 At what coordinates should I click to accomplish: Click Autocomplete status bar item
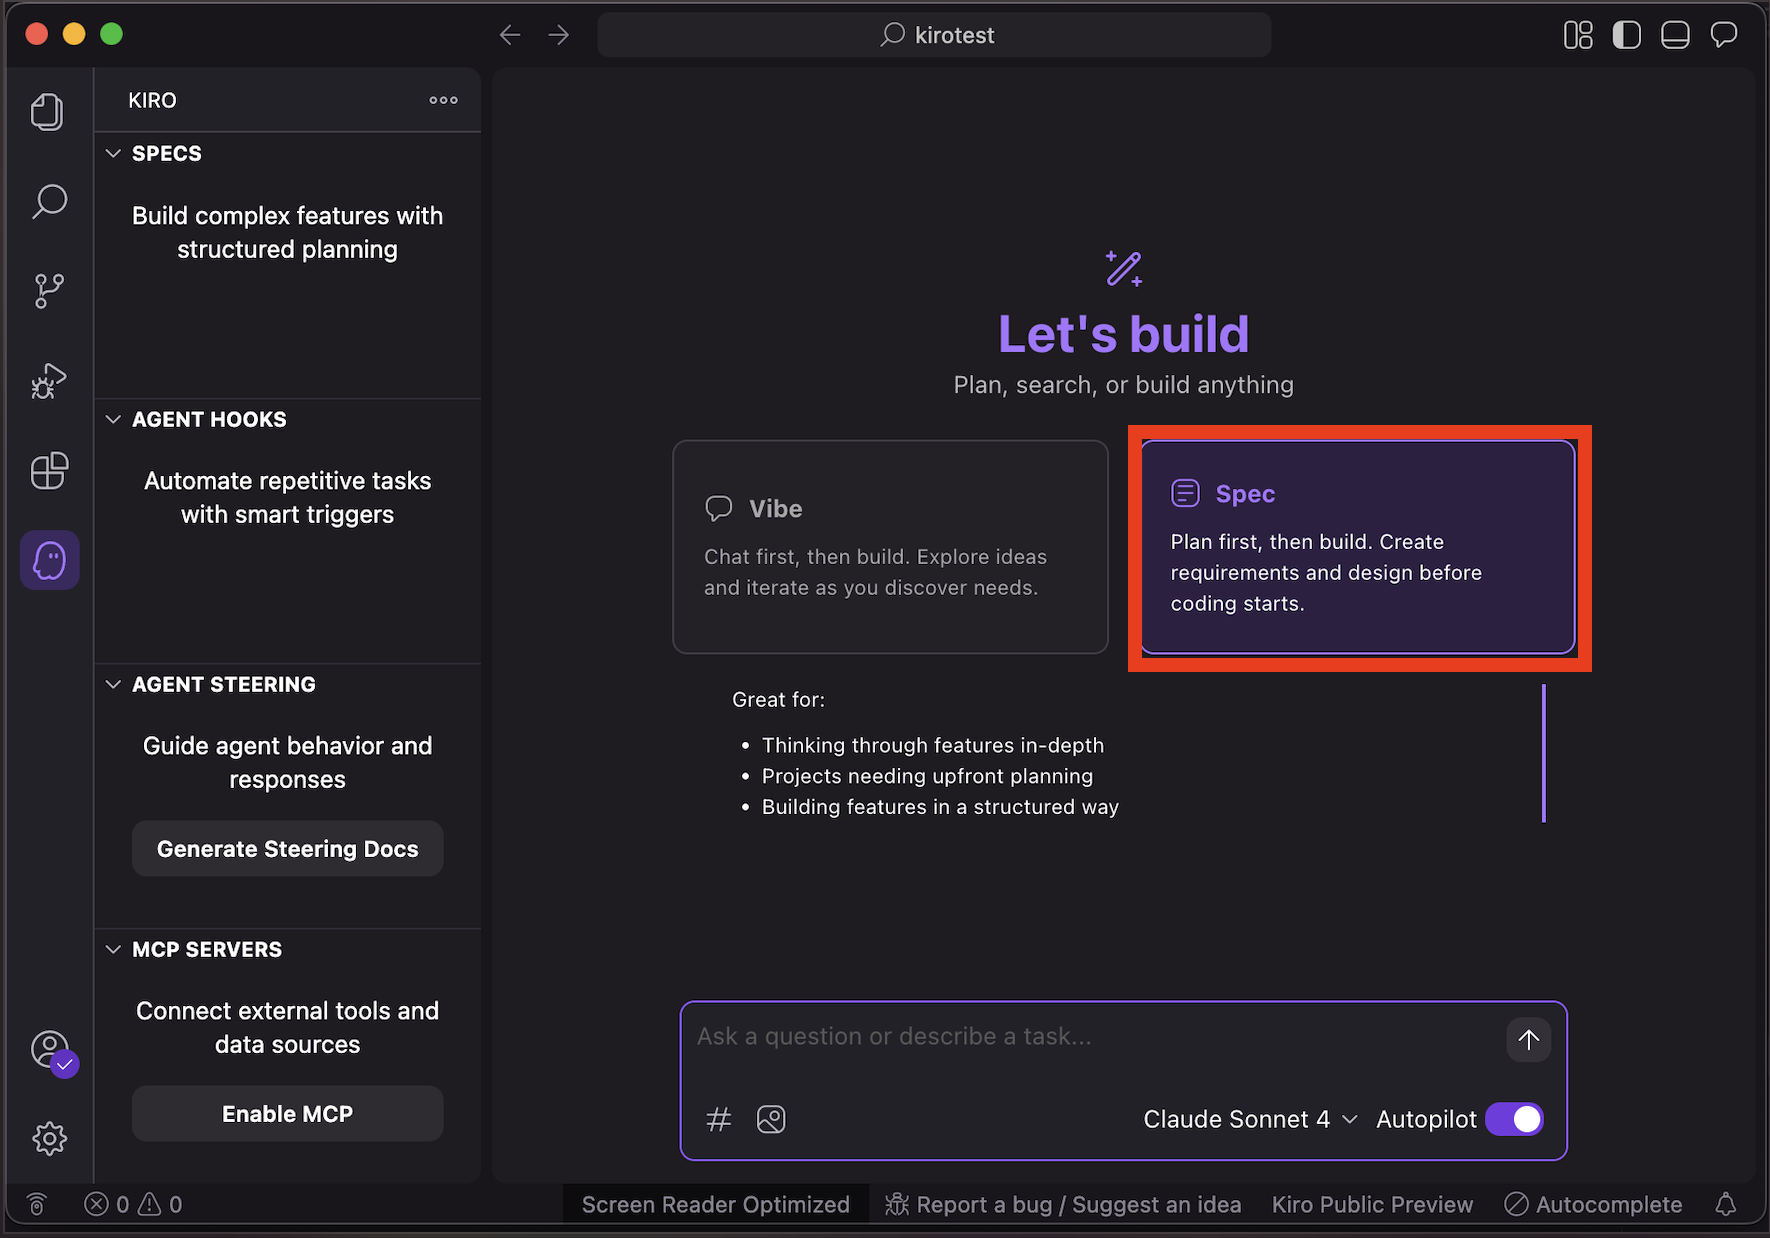[x=1593, y=1204]
